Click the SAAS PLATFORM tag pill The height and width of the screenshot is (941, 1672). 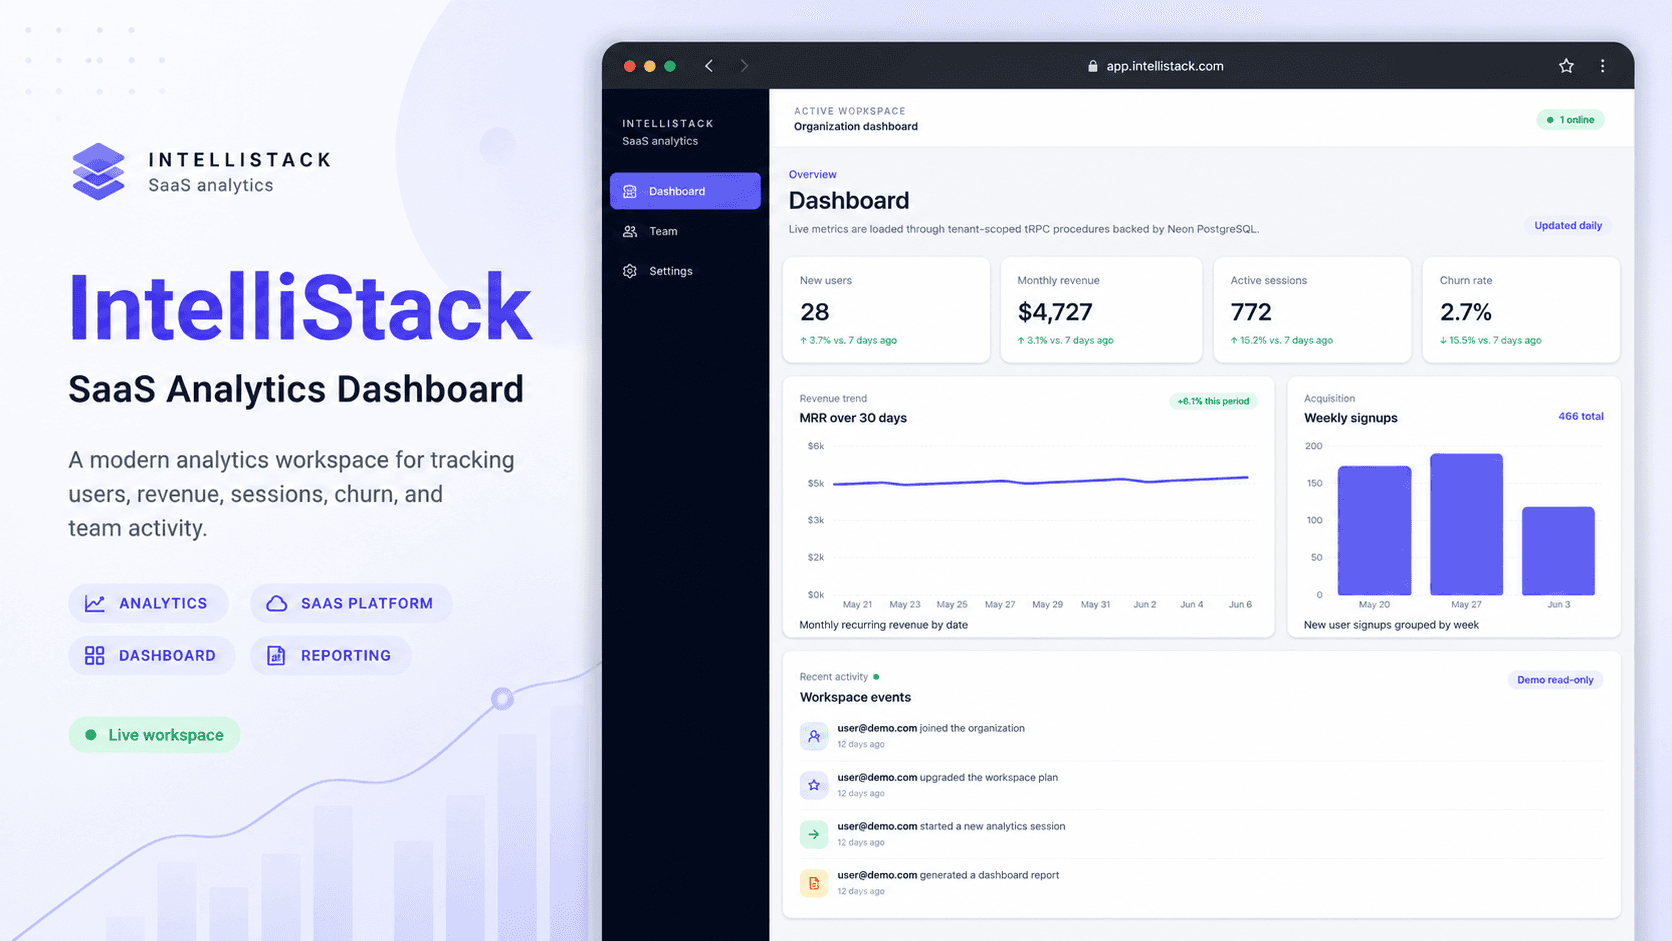351,603
